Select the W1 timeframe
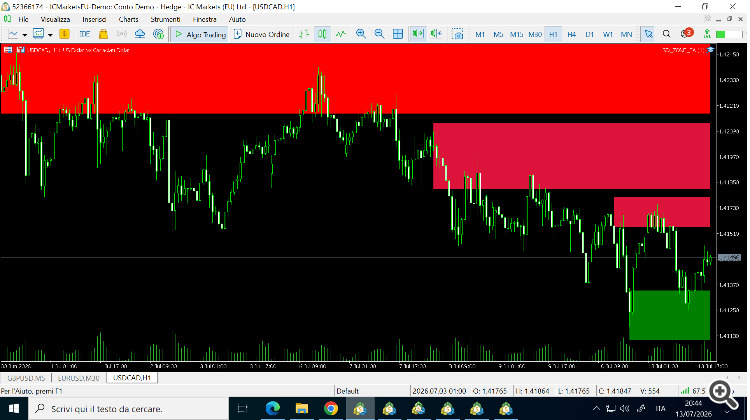The image size is (750, 420). coord(608,34)
